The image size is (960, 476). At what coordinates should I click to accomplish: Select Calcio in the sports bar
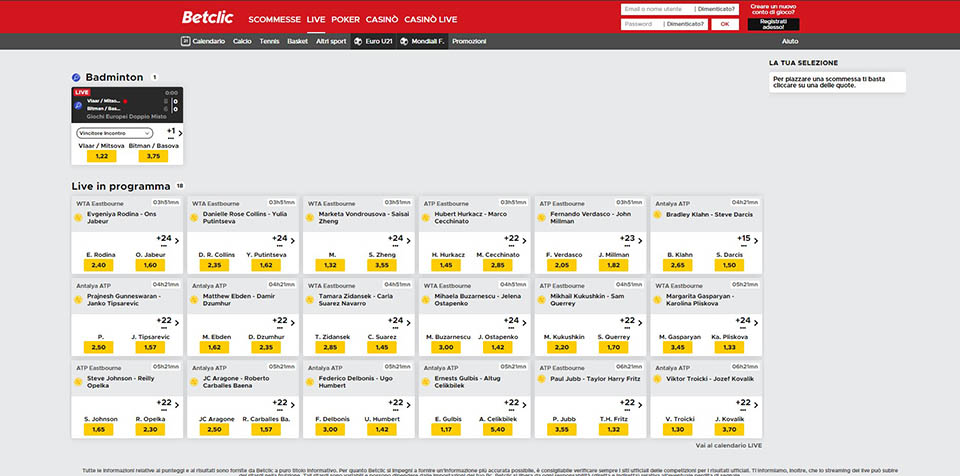[242, 42]
